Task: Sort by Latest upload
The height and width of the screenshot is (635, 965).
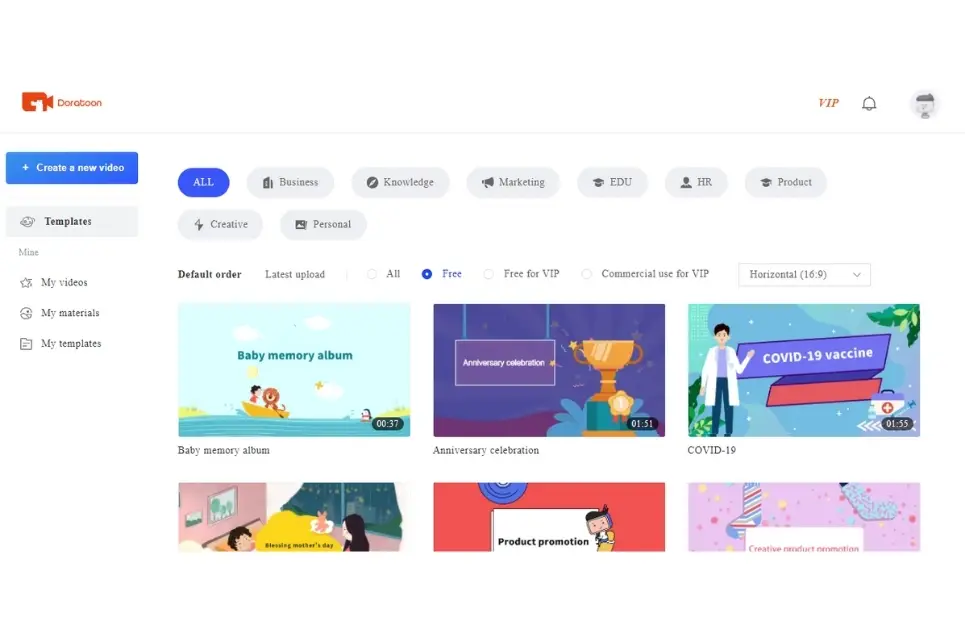Action: (295, 274)
